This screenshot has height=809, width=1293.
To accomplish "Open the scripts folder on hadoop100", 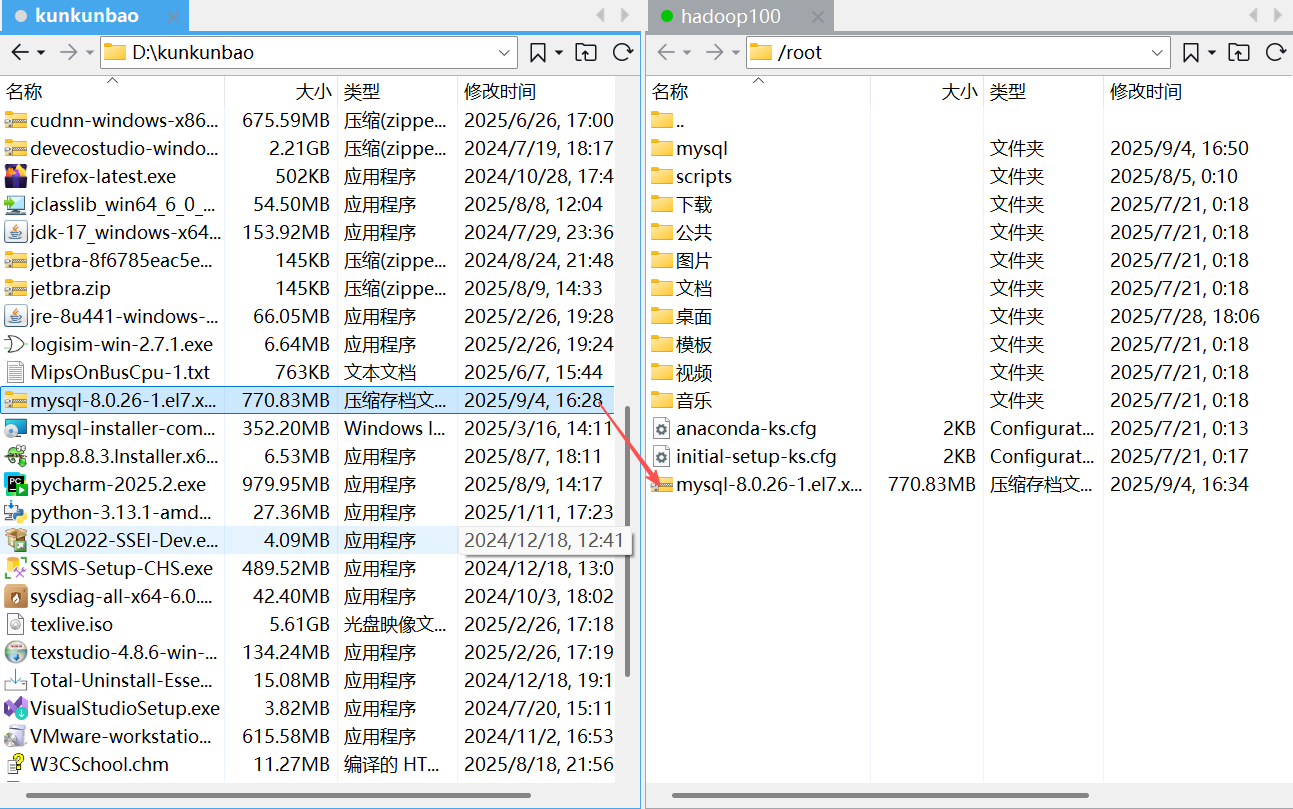I will coord(704,176).
